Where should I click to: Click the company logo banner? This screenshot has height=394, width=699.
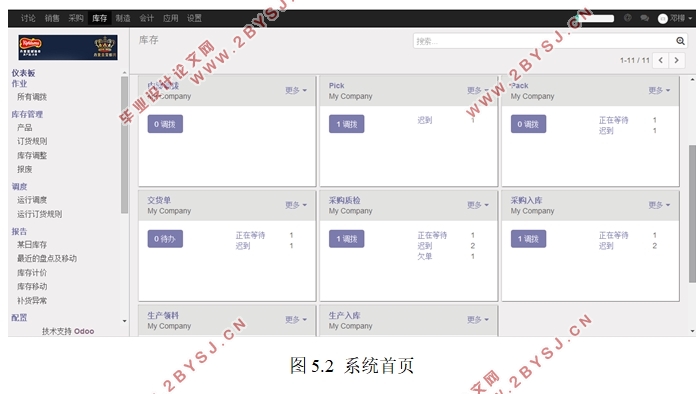[x=68, y=47]
